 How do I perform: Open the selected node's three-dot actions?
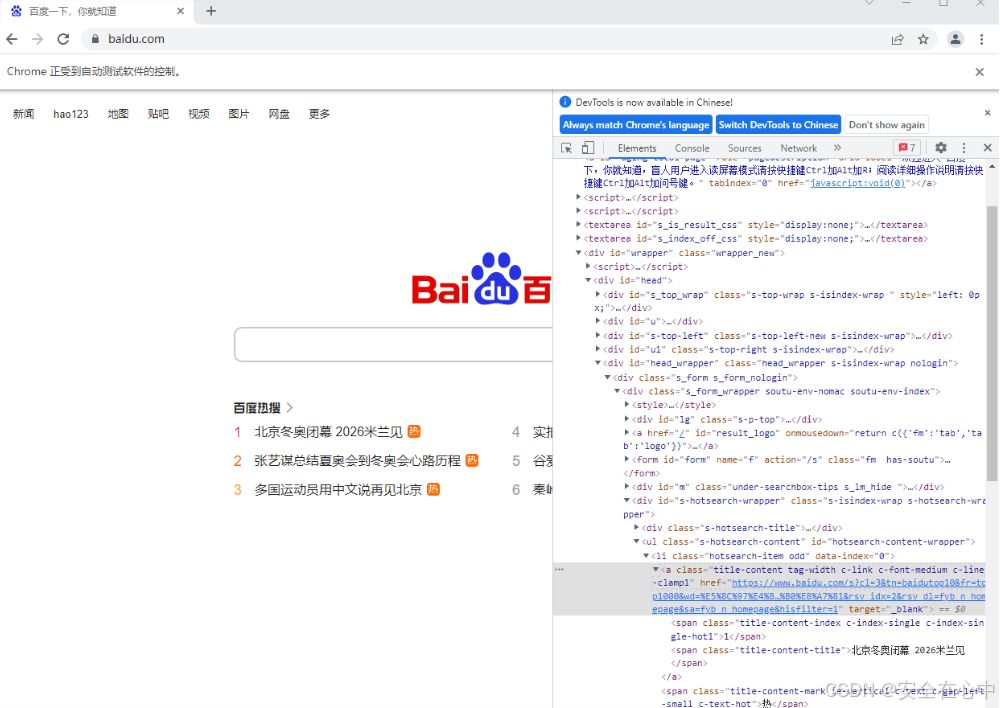559,570
